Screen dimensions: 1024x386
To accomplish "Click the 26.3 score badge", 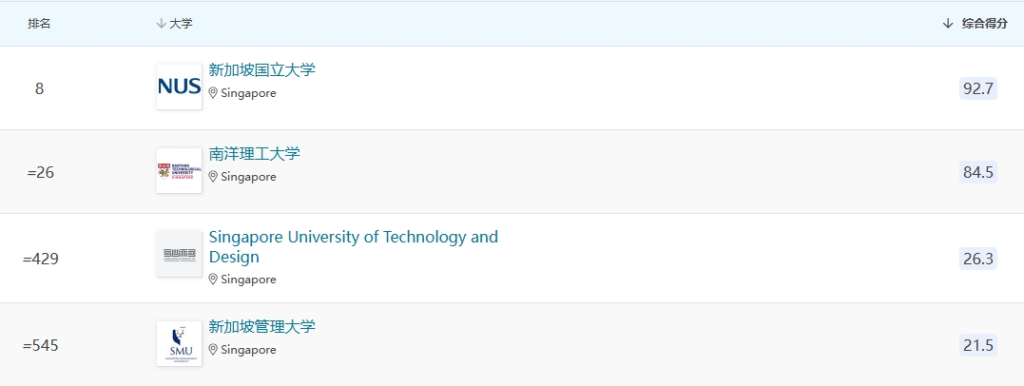I will pos(978,259).
